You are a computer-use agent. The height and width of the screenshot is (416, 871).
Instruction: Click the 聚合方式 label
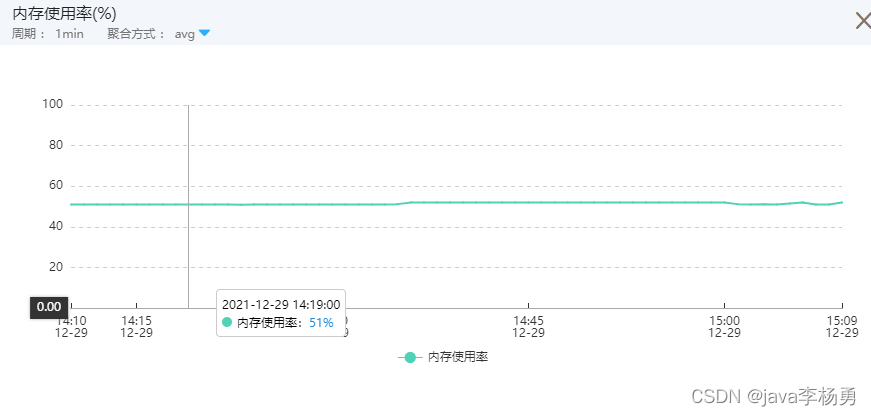click(136, 34)
